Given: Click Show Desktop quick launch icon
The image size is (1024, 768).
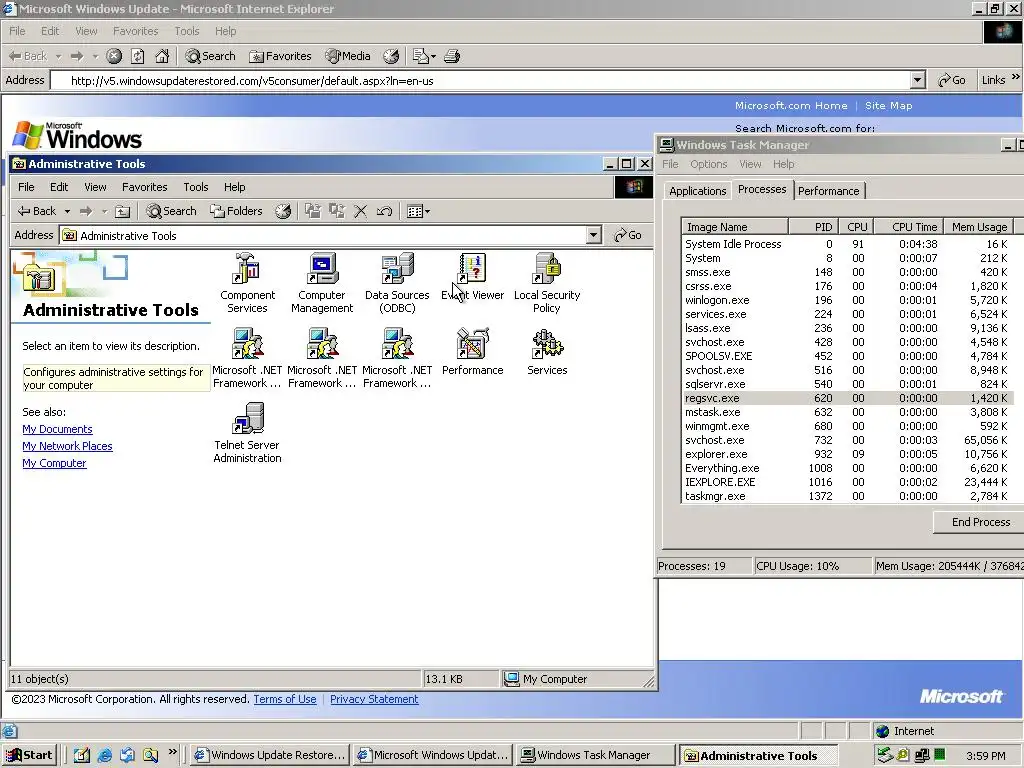Looking at the screenshot, I should [x=82, y=755].
